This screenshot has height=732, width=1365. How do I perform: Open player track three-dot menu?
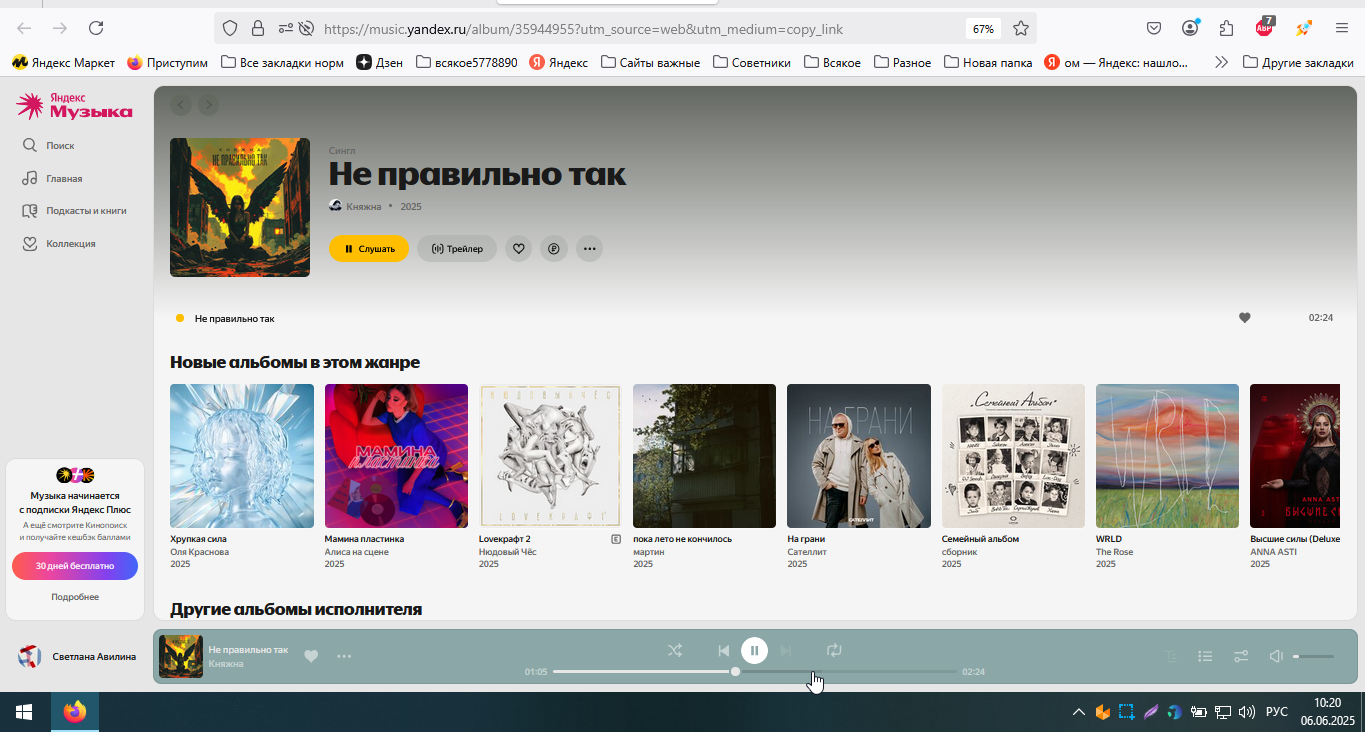[344, 657]
